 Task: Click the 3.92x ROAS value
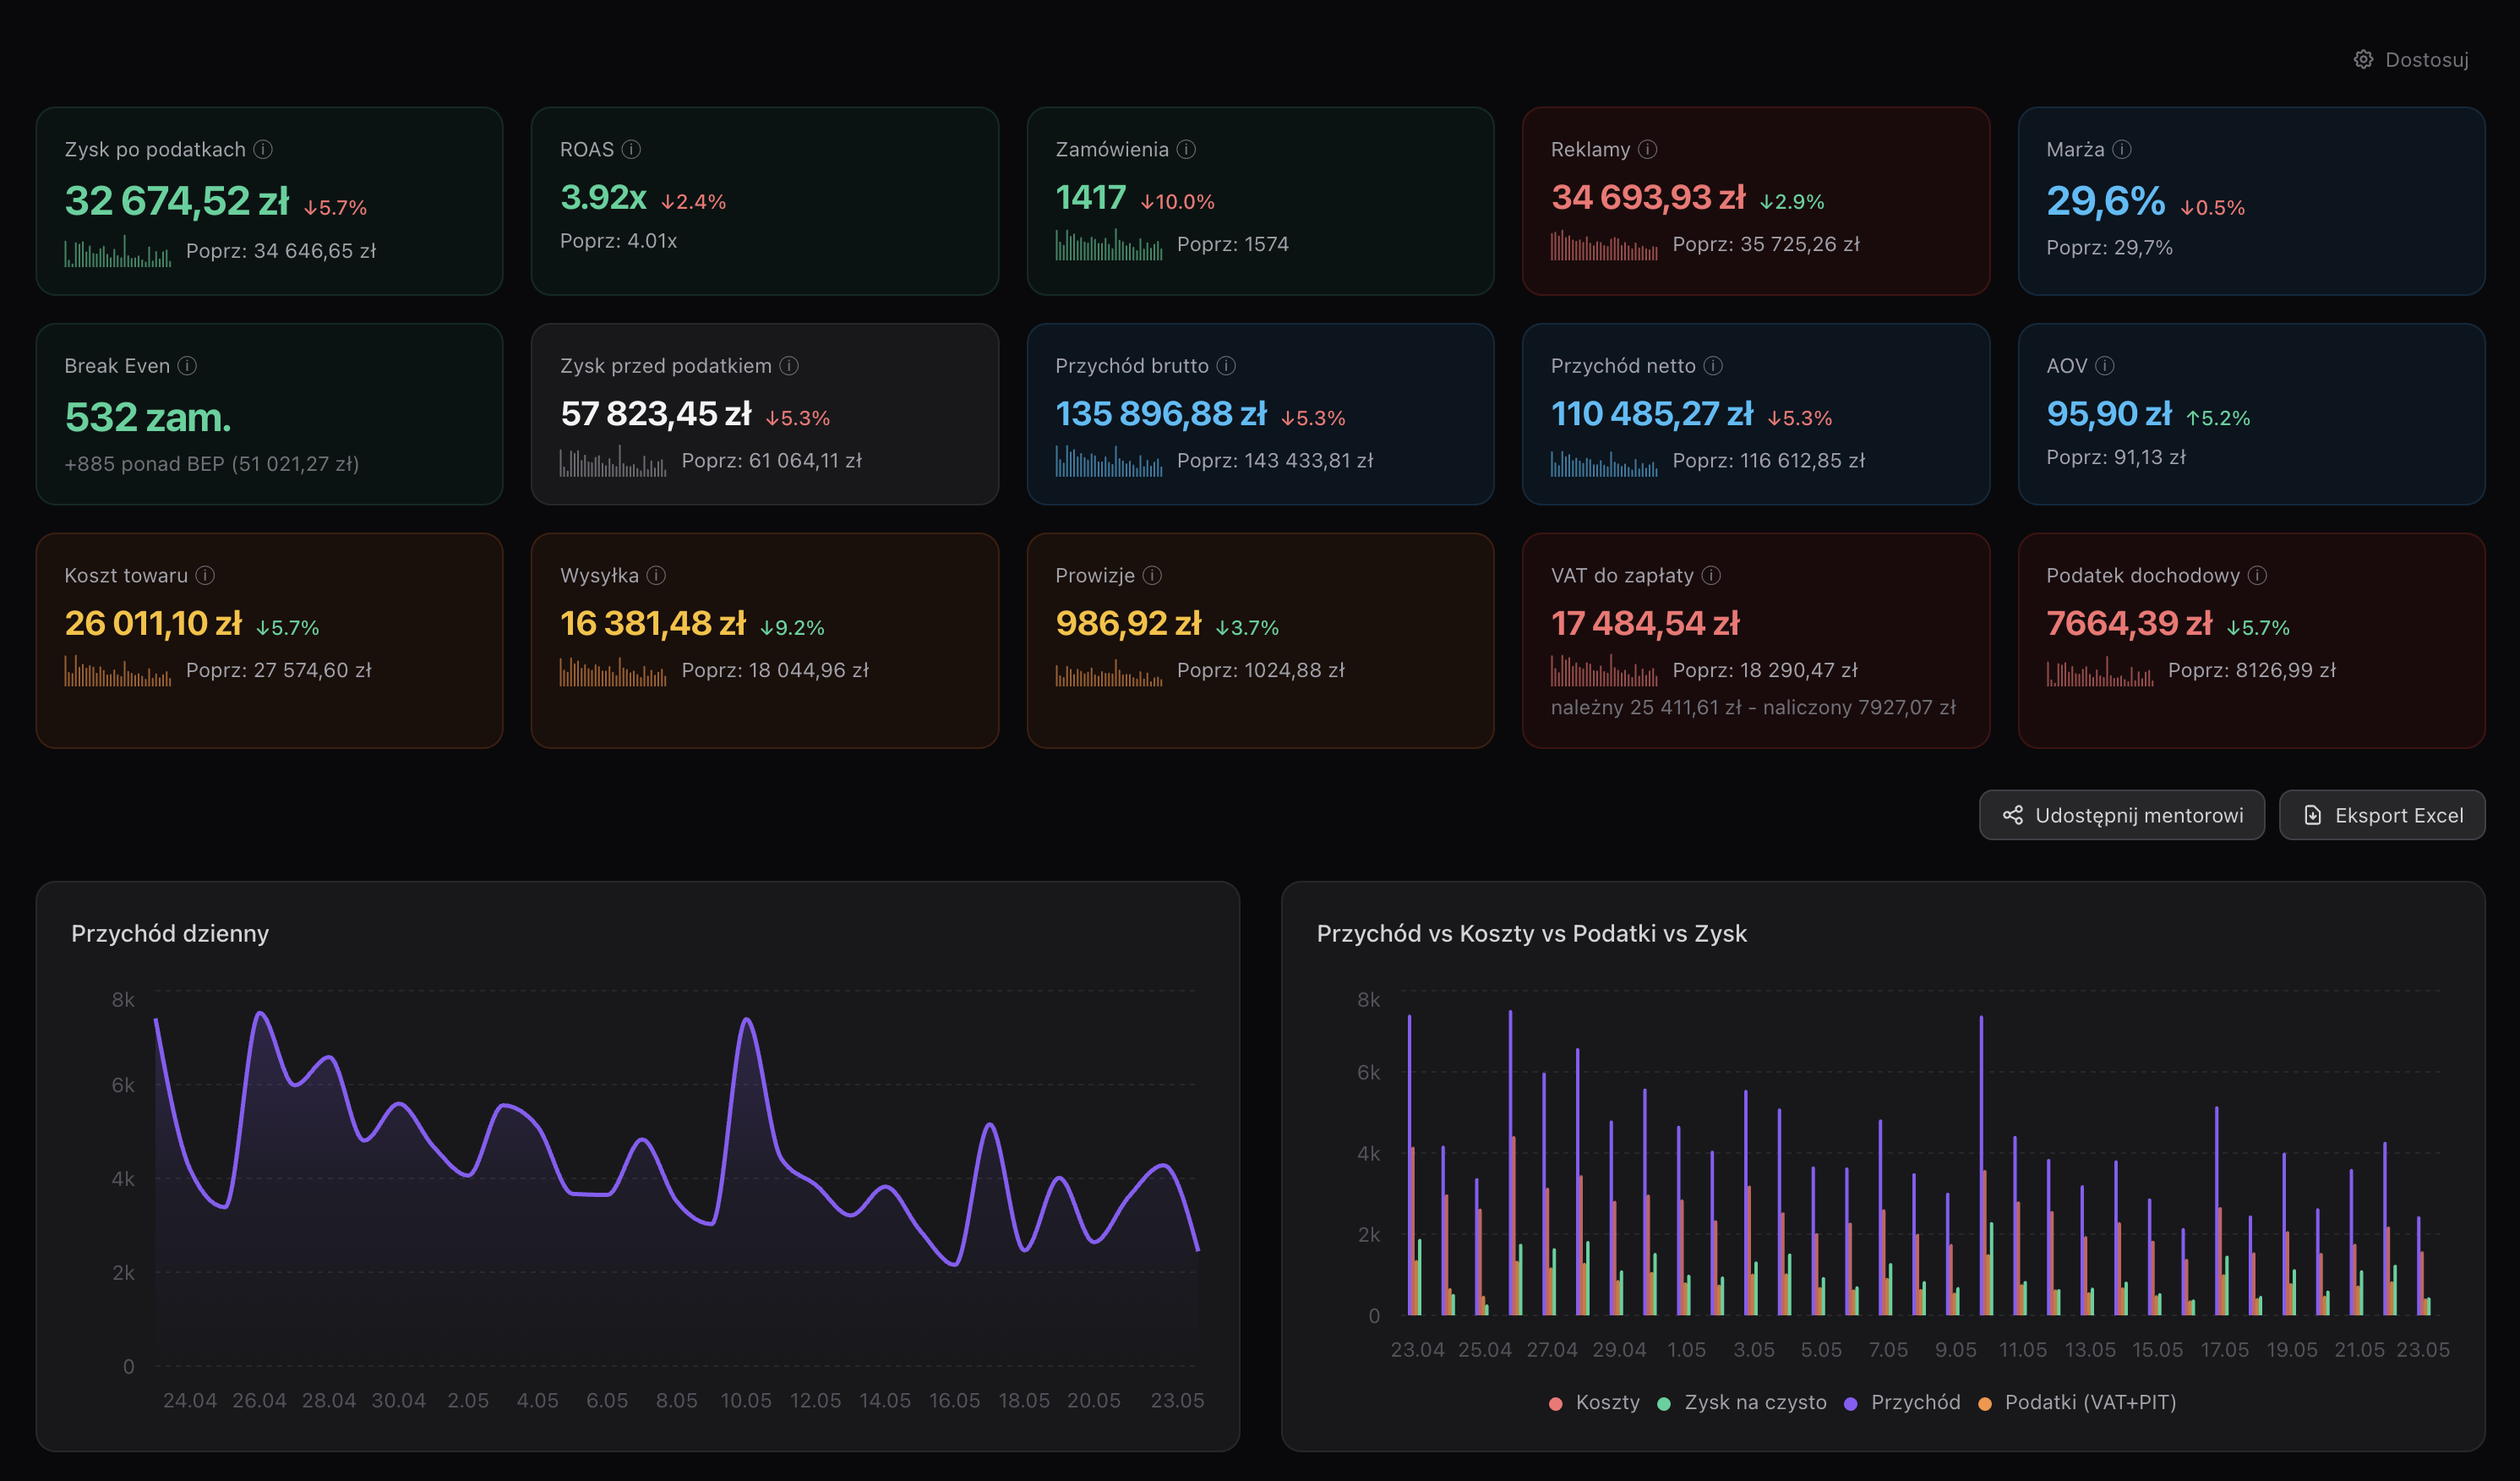coord(603,197)
